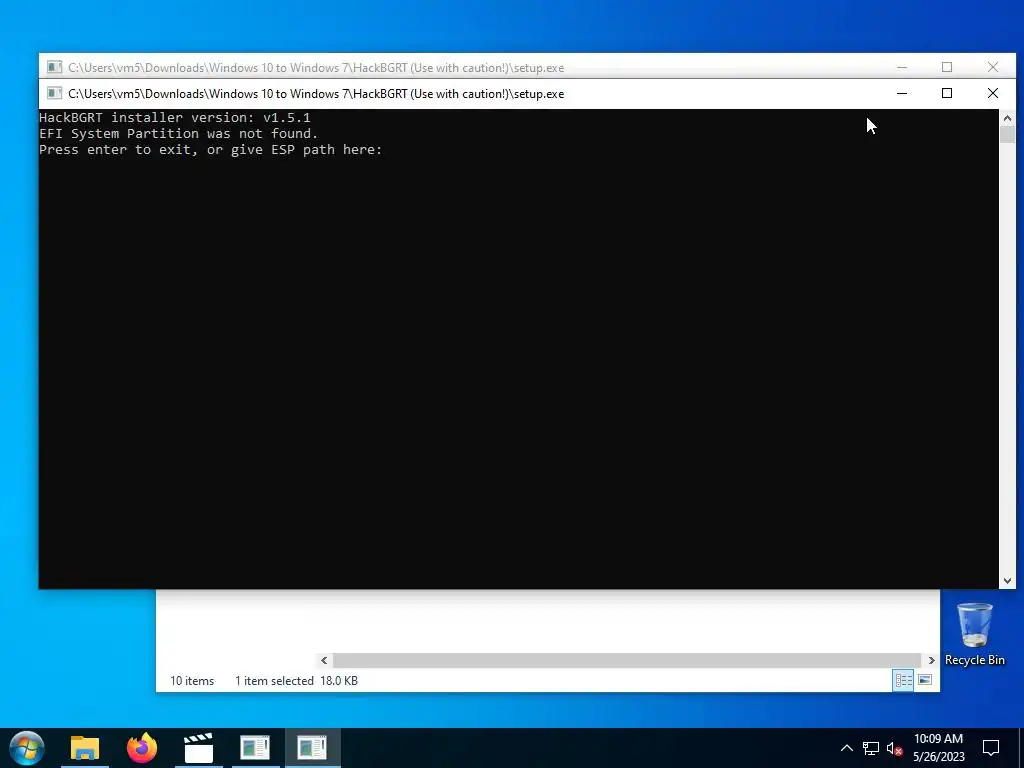
Task: Click '1 item selected 18.0 KB' status text
Action: point(296,680)
